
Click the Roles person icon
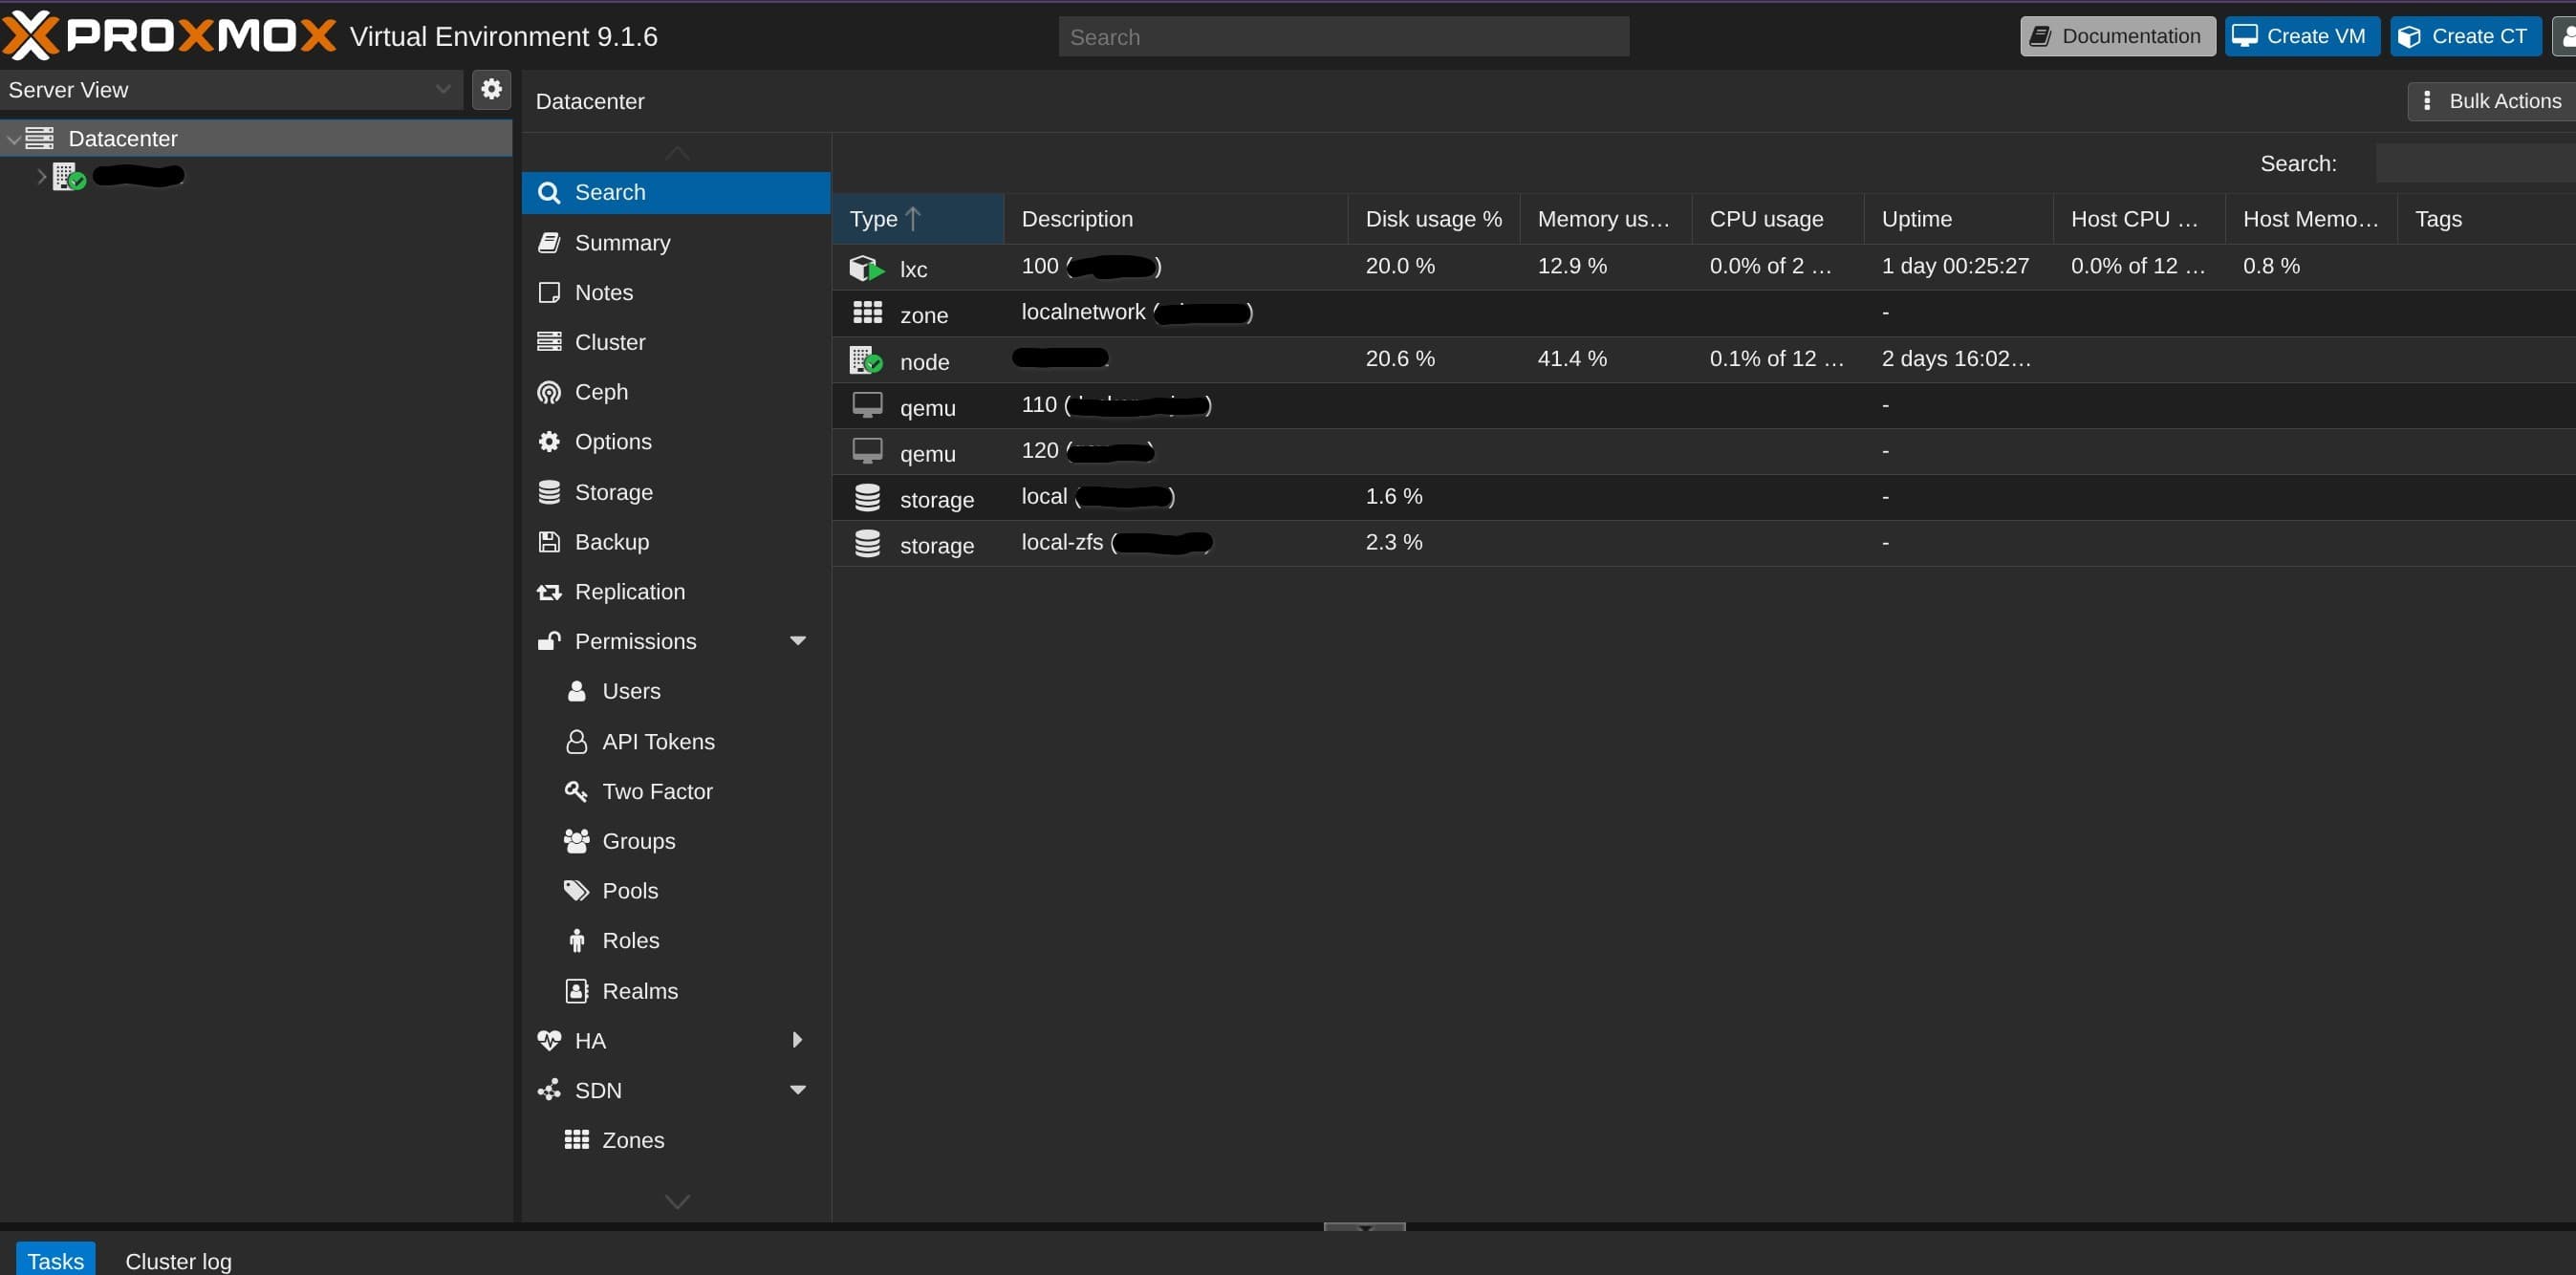577,940
